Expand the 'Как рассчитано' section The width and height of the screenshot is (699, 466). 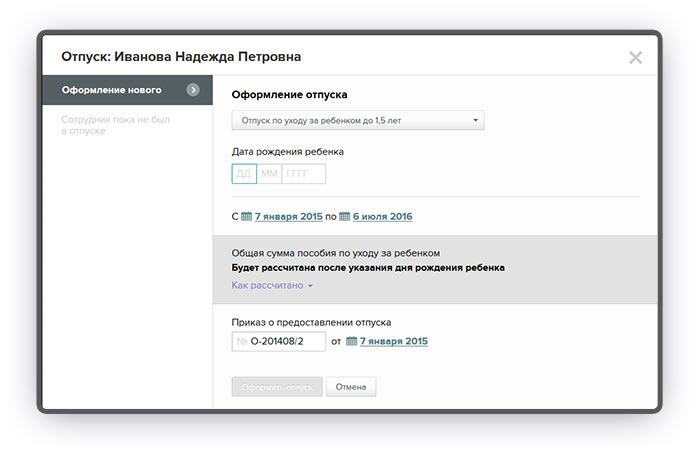[272, 286]
